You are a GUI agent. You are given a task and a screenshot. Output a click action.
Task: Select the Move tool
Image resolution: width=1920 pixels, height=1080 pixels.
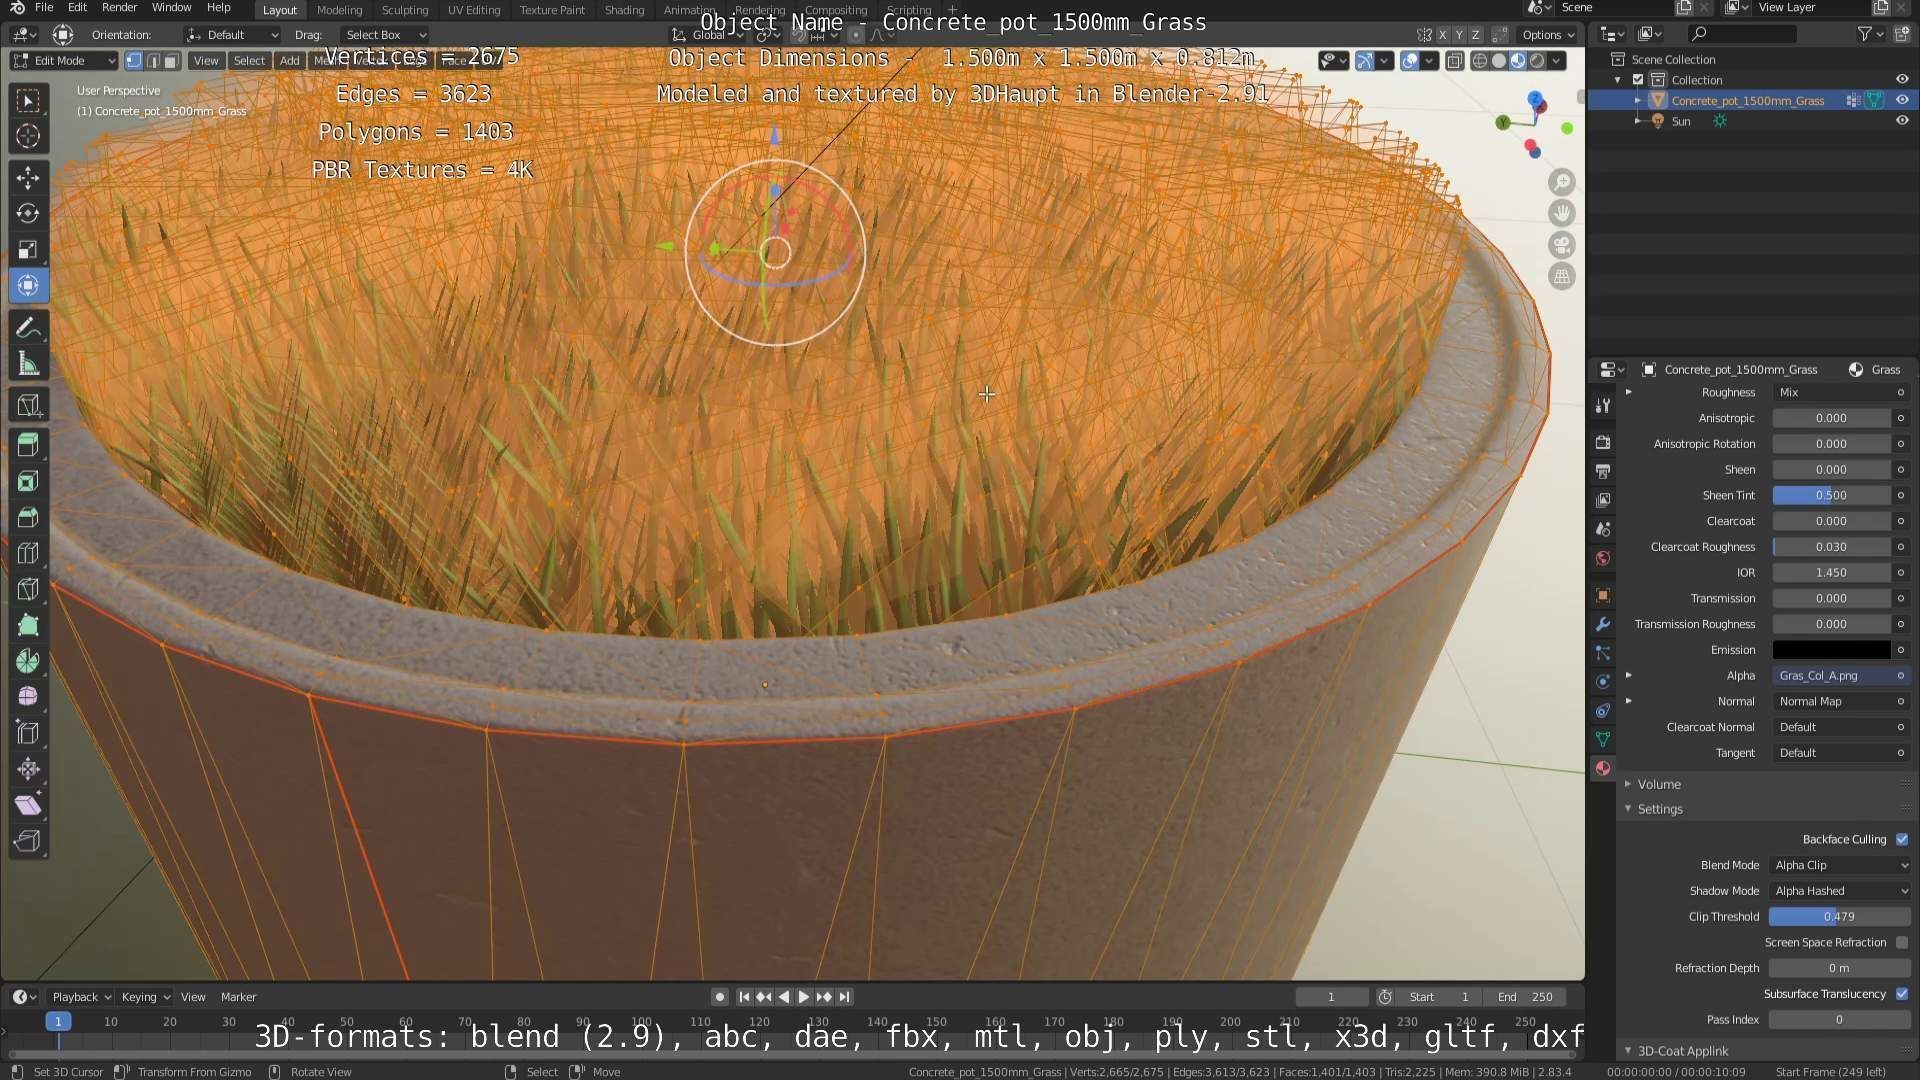point(28,178)
